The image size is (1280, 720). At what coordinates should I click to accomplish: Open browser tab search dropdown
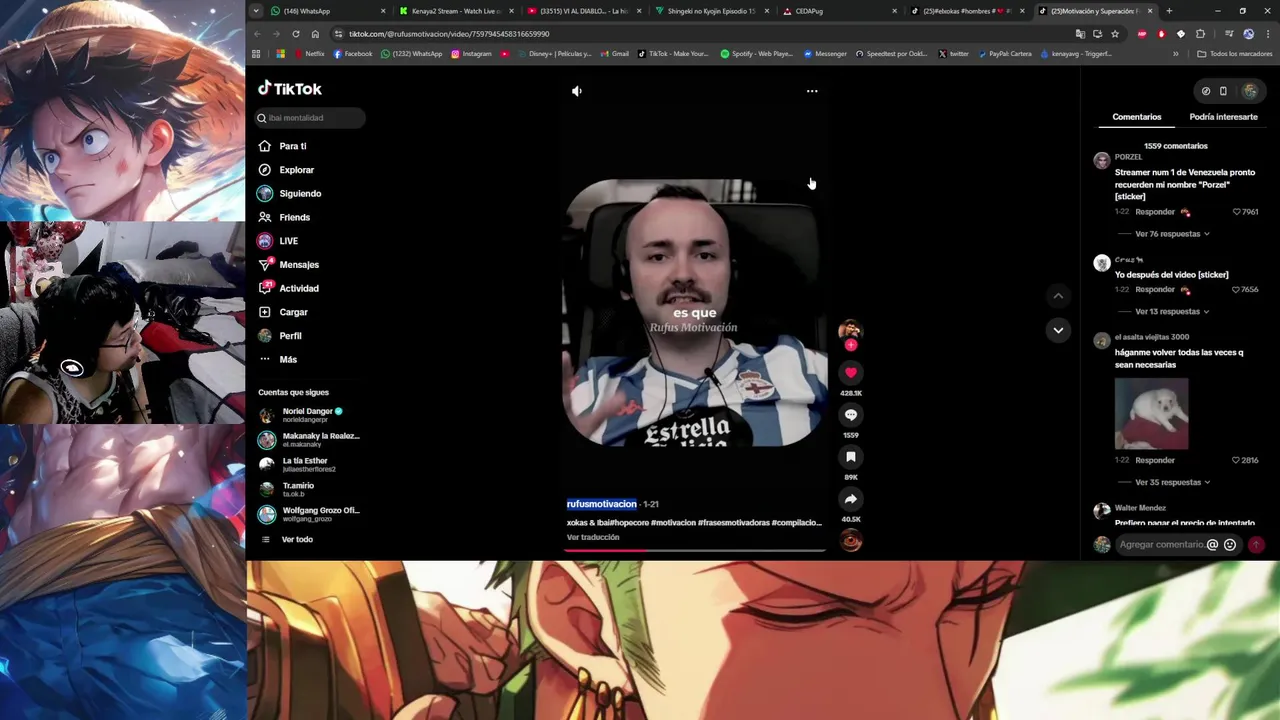click(x=256, y=11)
